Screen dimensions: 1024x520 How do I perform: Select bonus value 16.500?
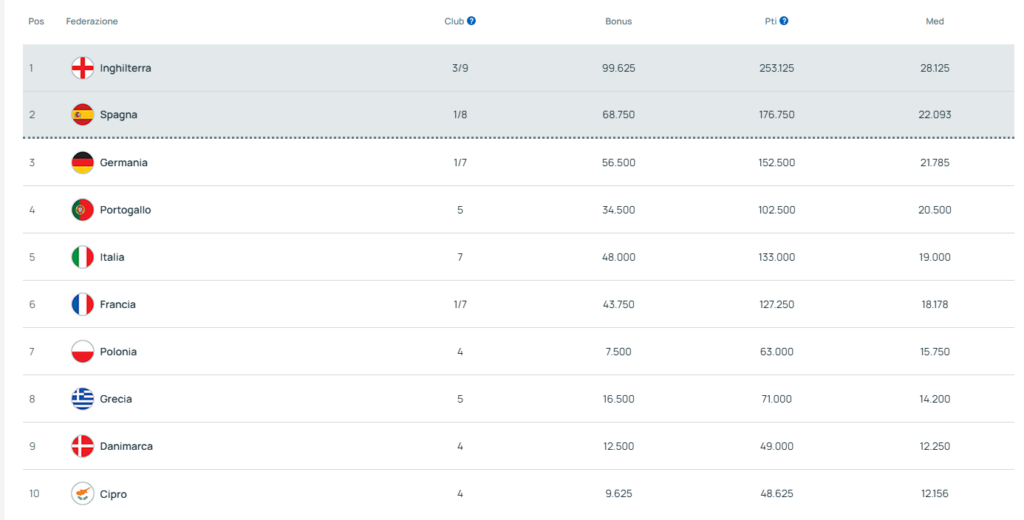click(618, 399)
